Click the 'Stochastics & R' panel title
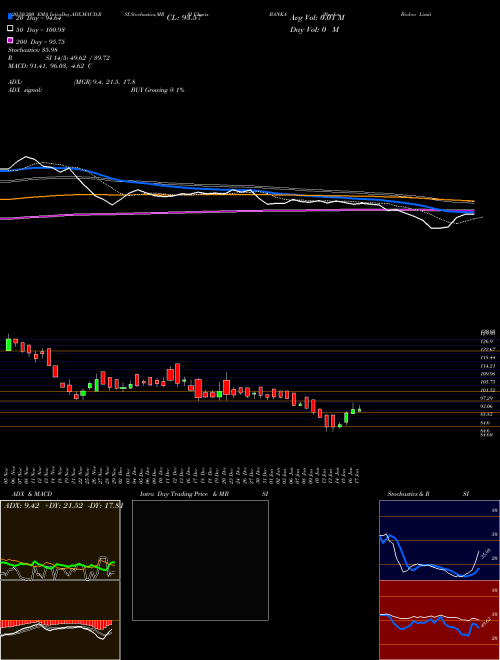Viewport: 500px width, 660px height. (408, 494)
